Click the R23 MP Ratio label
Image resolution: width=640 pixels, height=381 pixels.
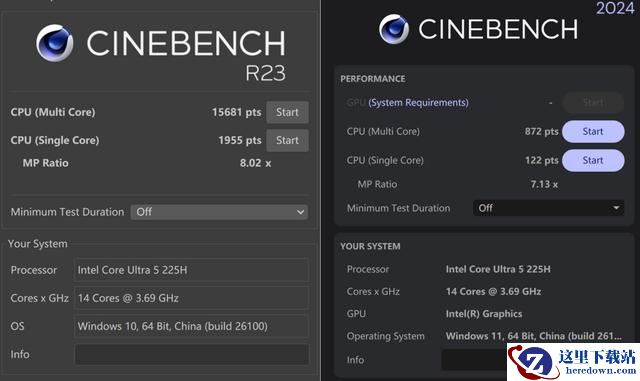pyautogui.click(x=45, y=163)
